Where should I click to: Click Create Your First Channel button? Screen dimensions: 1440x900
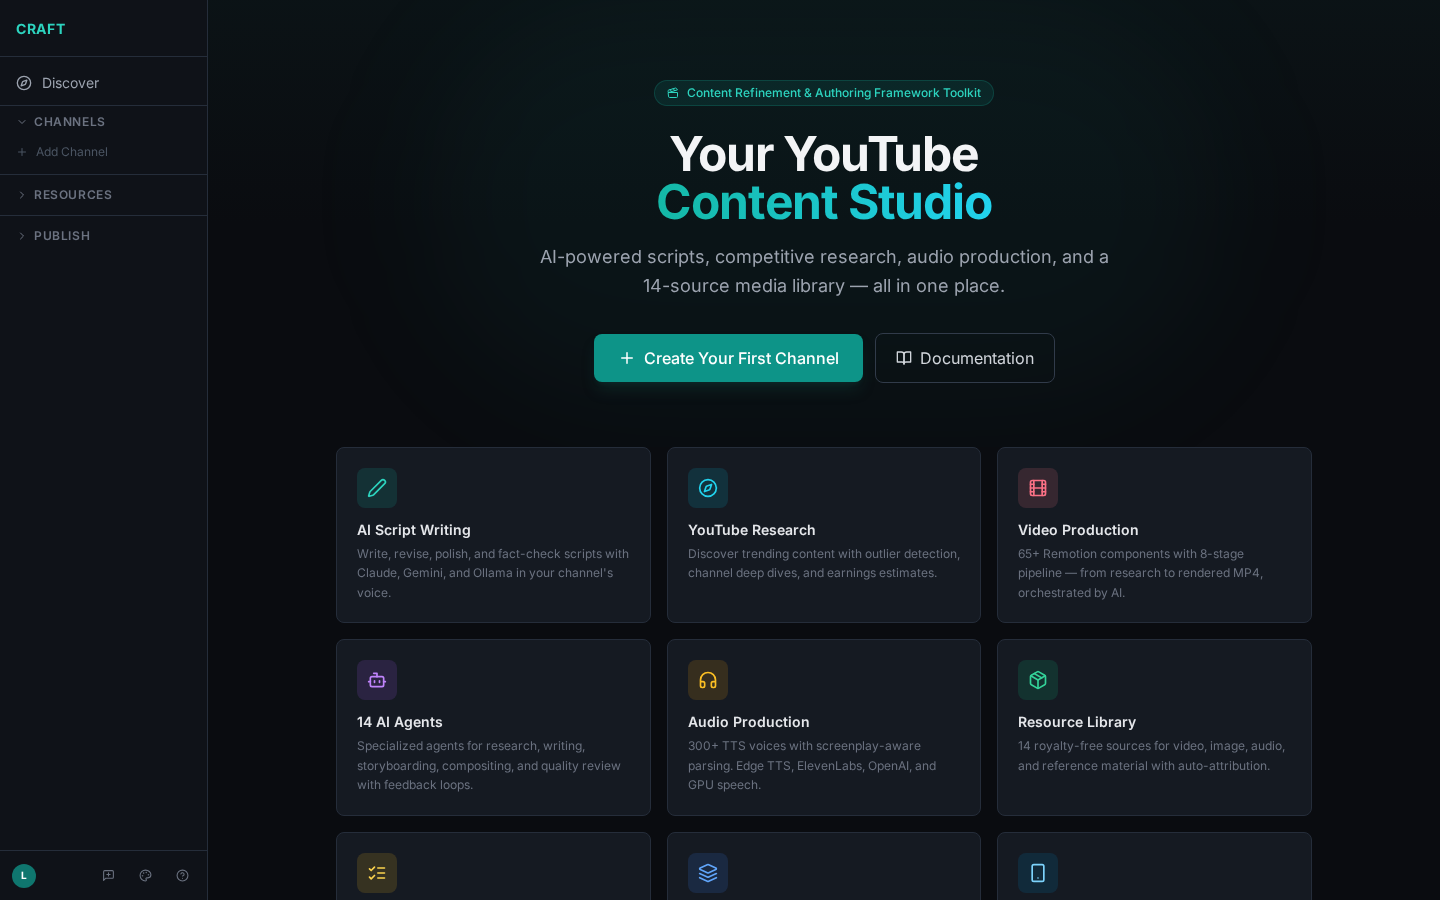click(728, 358)
